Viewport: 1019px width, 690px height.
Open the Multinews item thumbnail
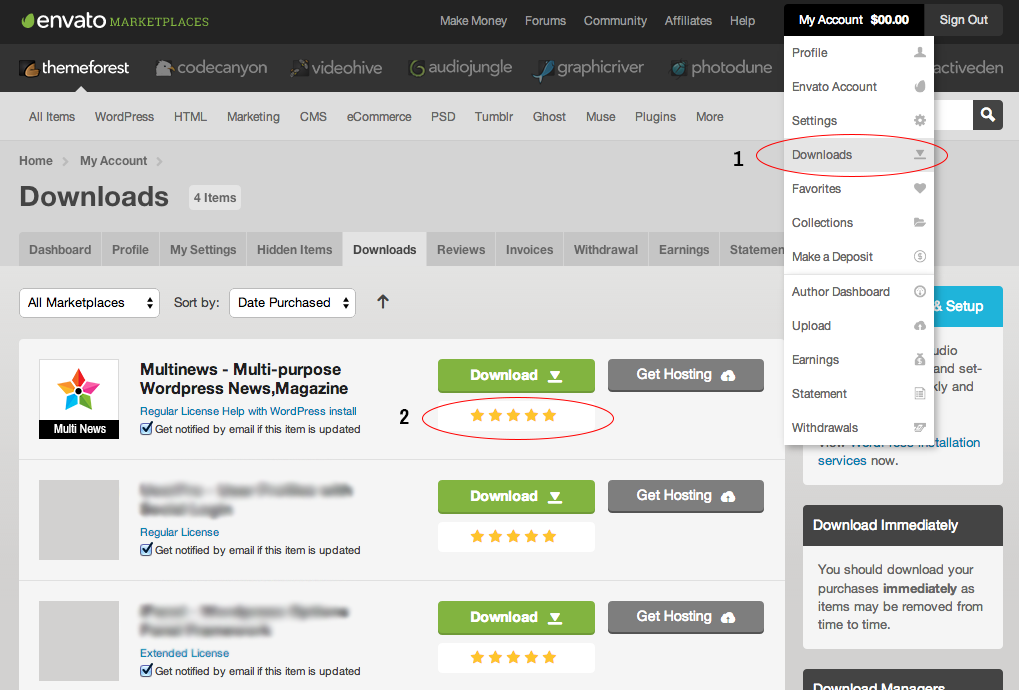[79, 398]
